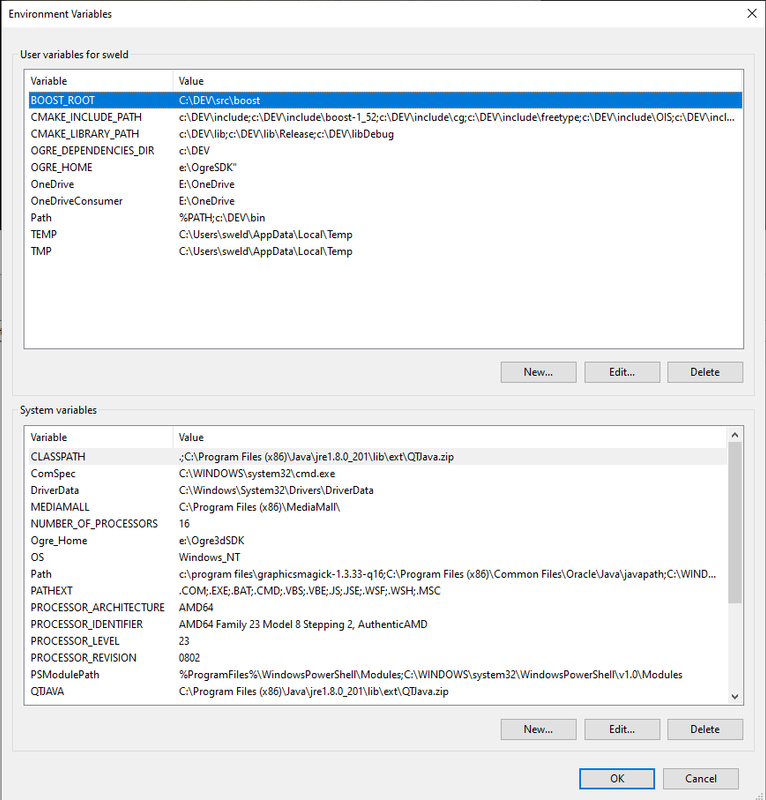This screenshot has width=766, height=800.
Task: Select the CMAKE_INCLUDE_PATH user variable
Action: [x=385, y=117]
